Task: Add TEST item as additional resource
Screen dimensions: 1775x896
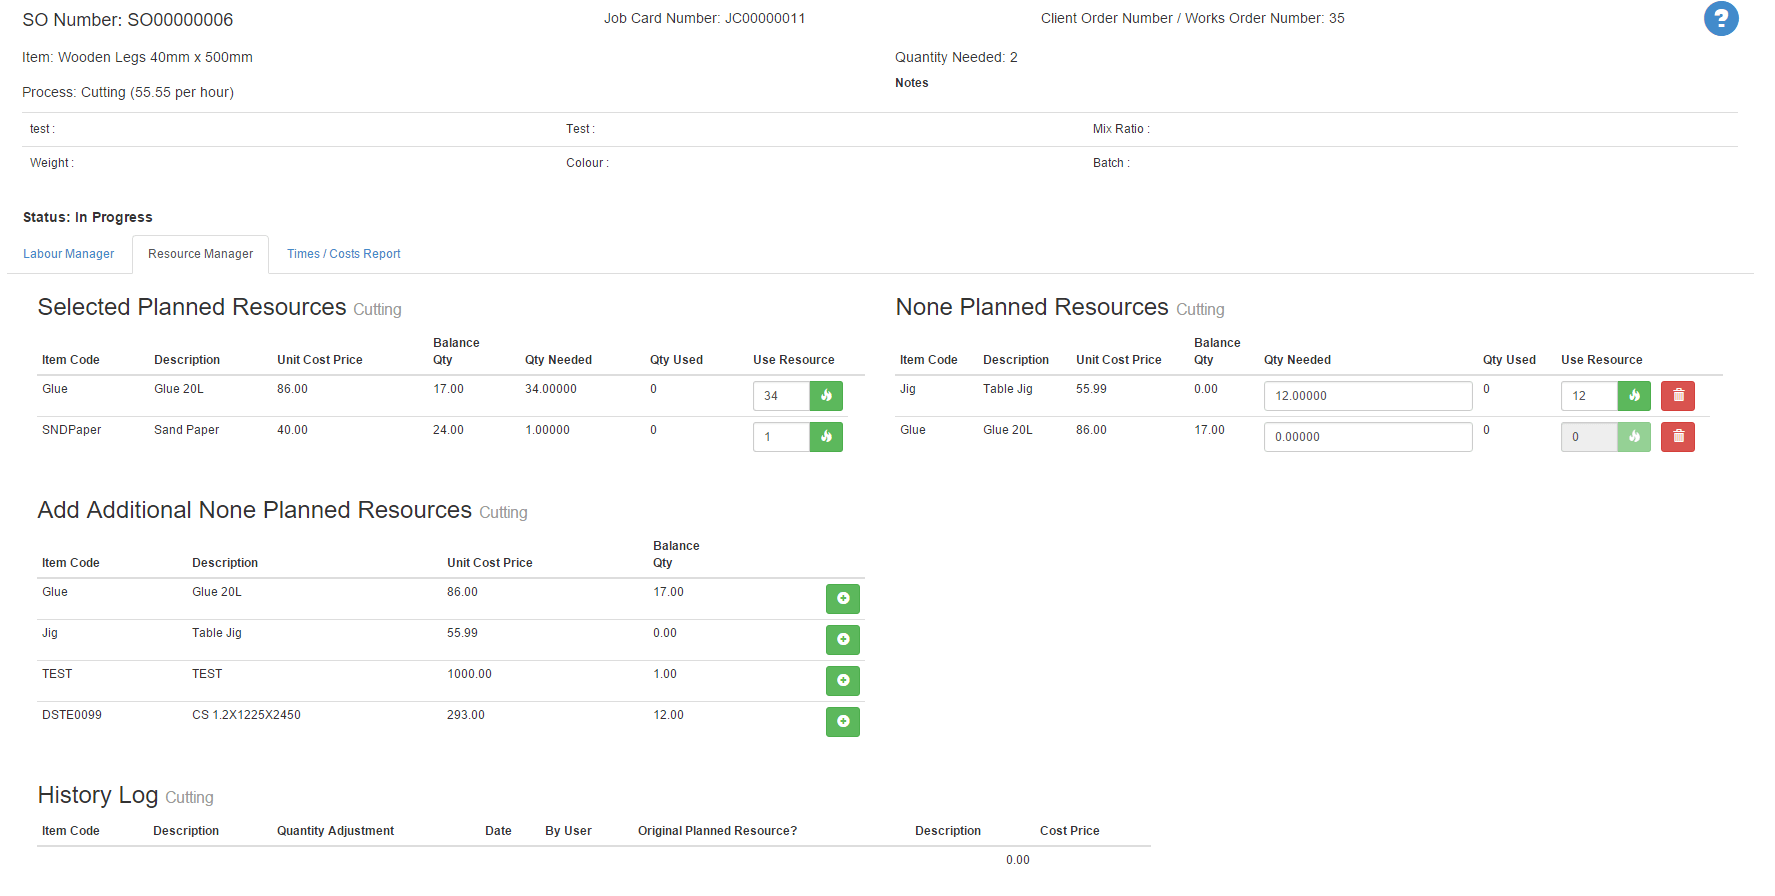Action: (842, 681)
